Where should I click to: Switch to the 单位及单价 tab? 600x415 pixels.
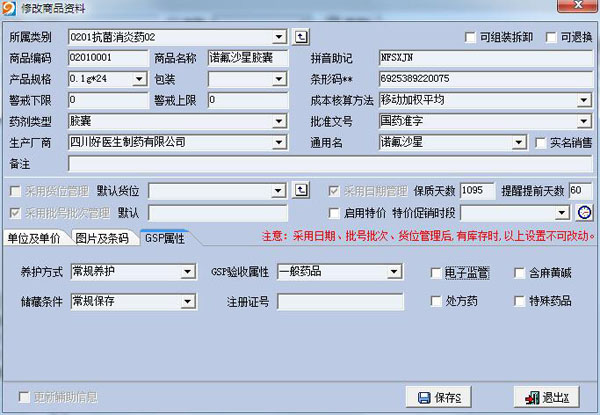click(x=33, y=238)
